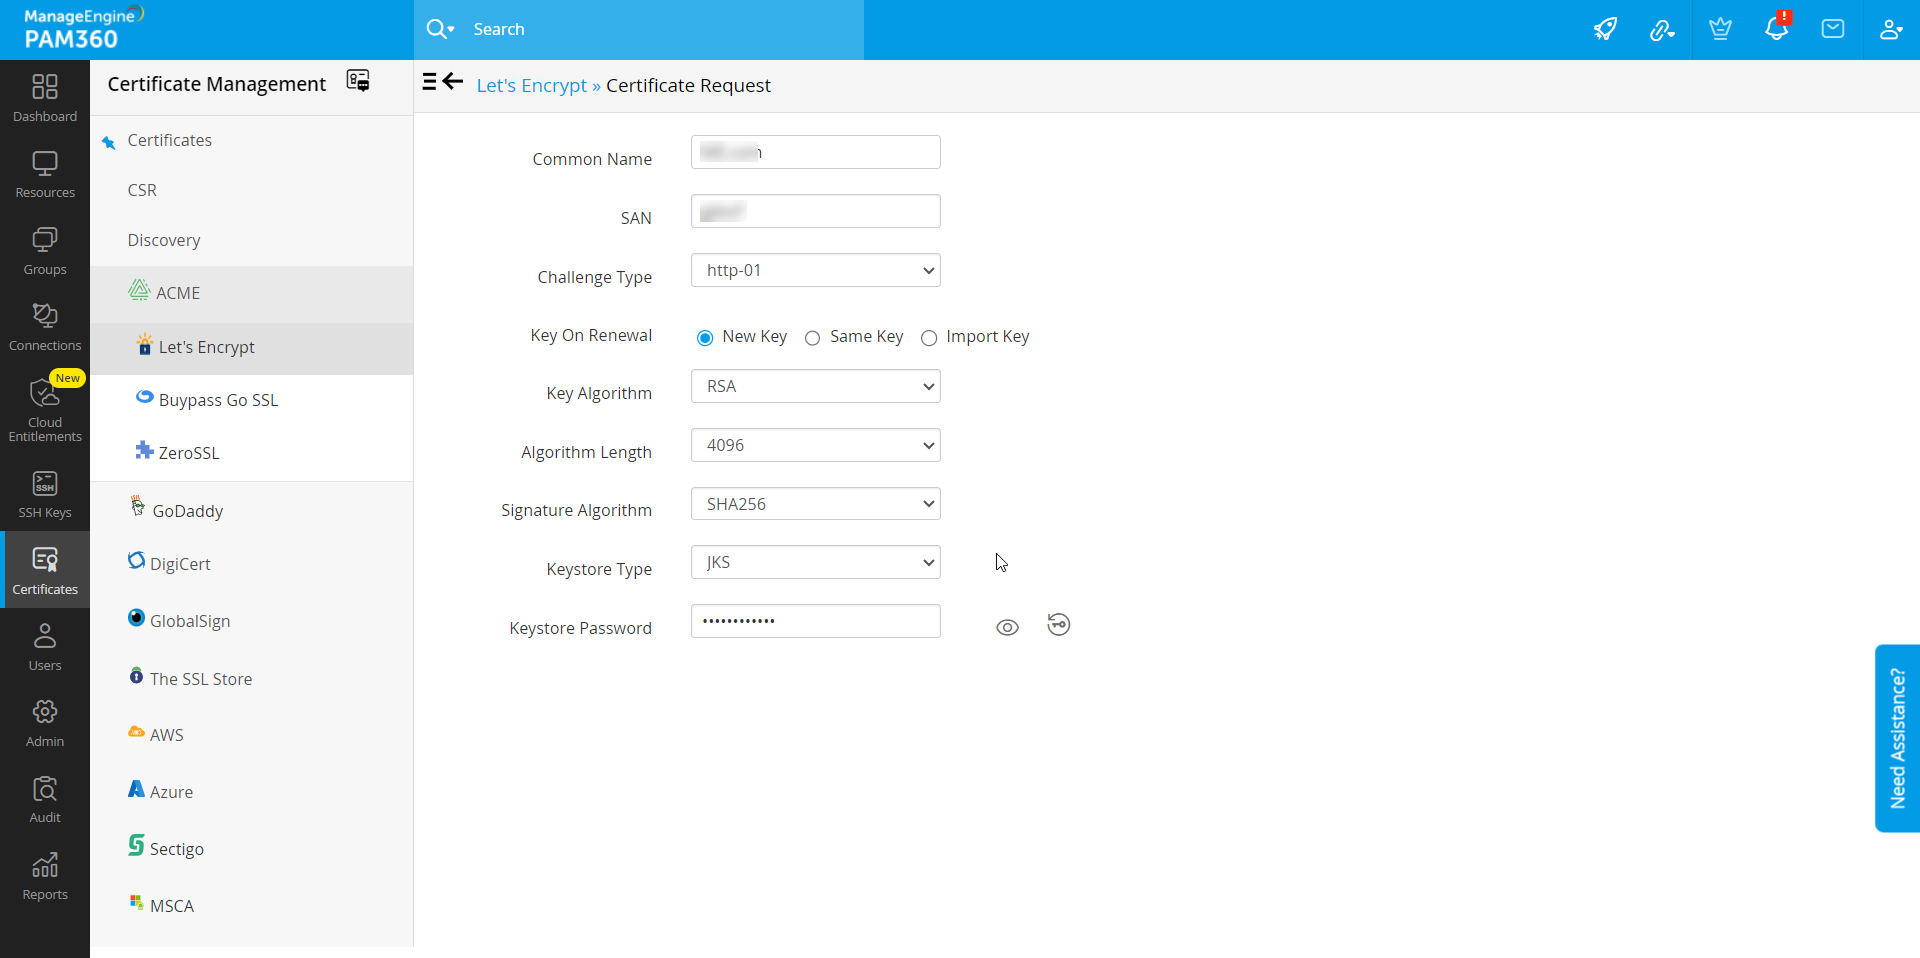Open the DigiCert menu item
This screenshot has width=1920, height=958.
(180, 564)
